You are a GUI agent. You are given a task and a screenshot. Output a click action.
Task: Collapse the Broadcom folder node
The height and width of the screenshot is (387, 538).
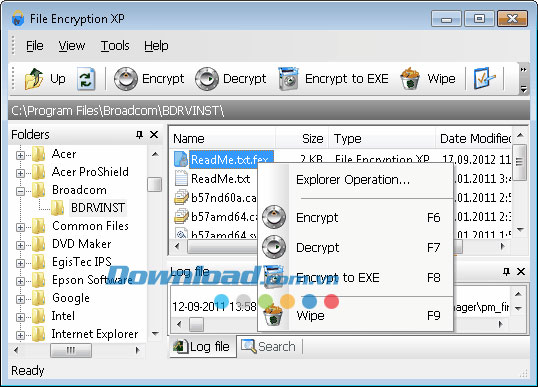tap(20, 191)
